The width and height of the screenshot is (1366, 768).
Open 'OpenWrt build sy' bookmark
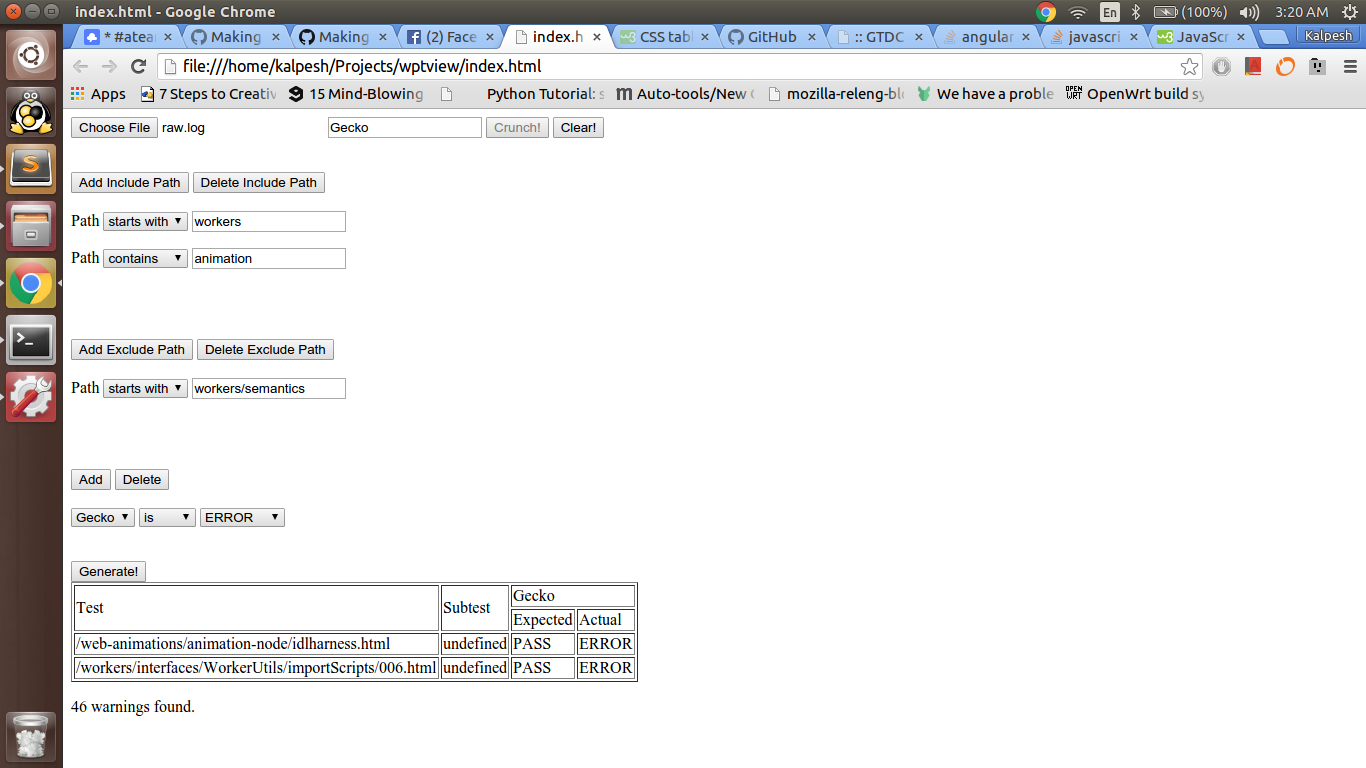[x=1135, y=94]
